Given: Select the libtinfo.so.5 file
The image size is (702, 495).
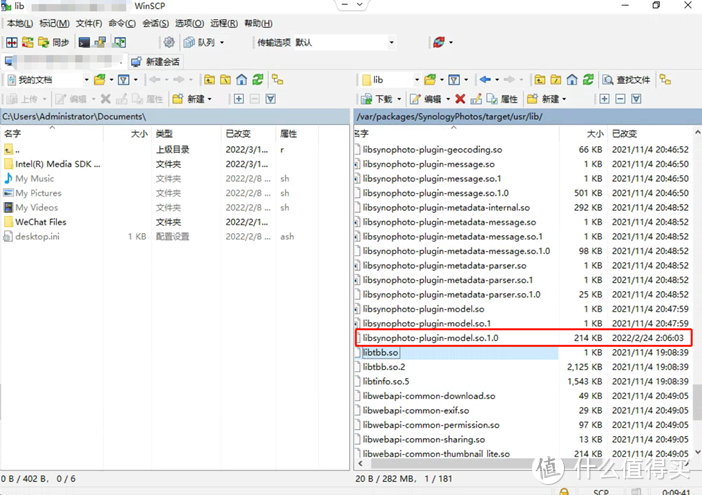Looking at the screenshot, I should tap(386, 381).
